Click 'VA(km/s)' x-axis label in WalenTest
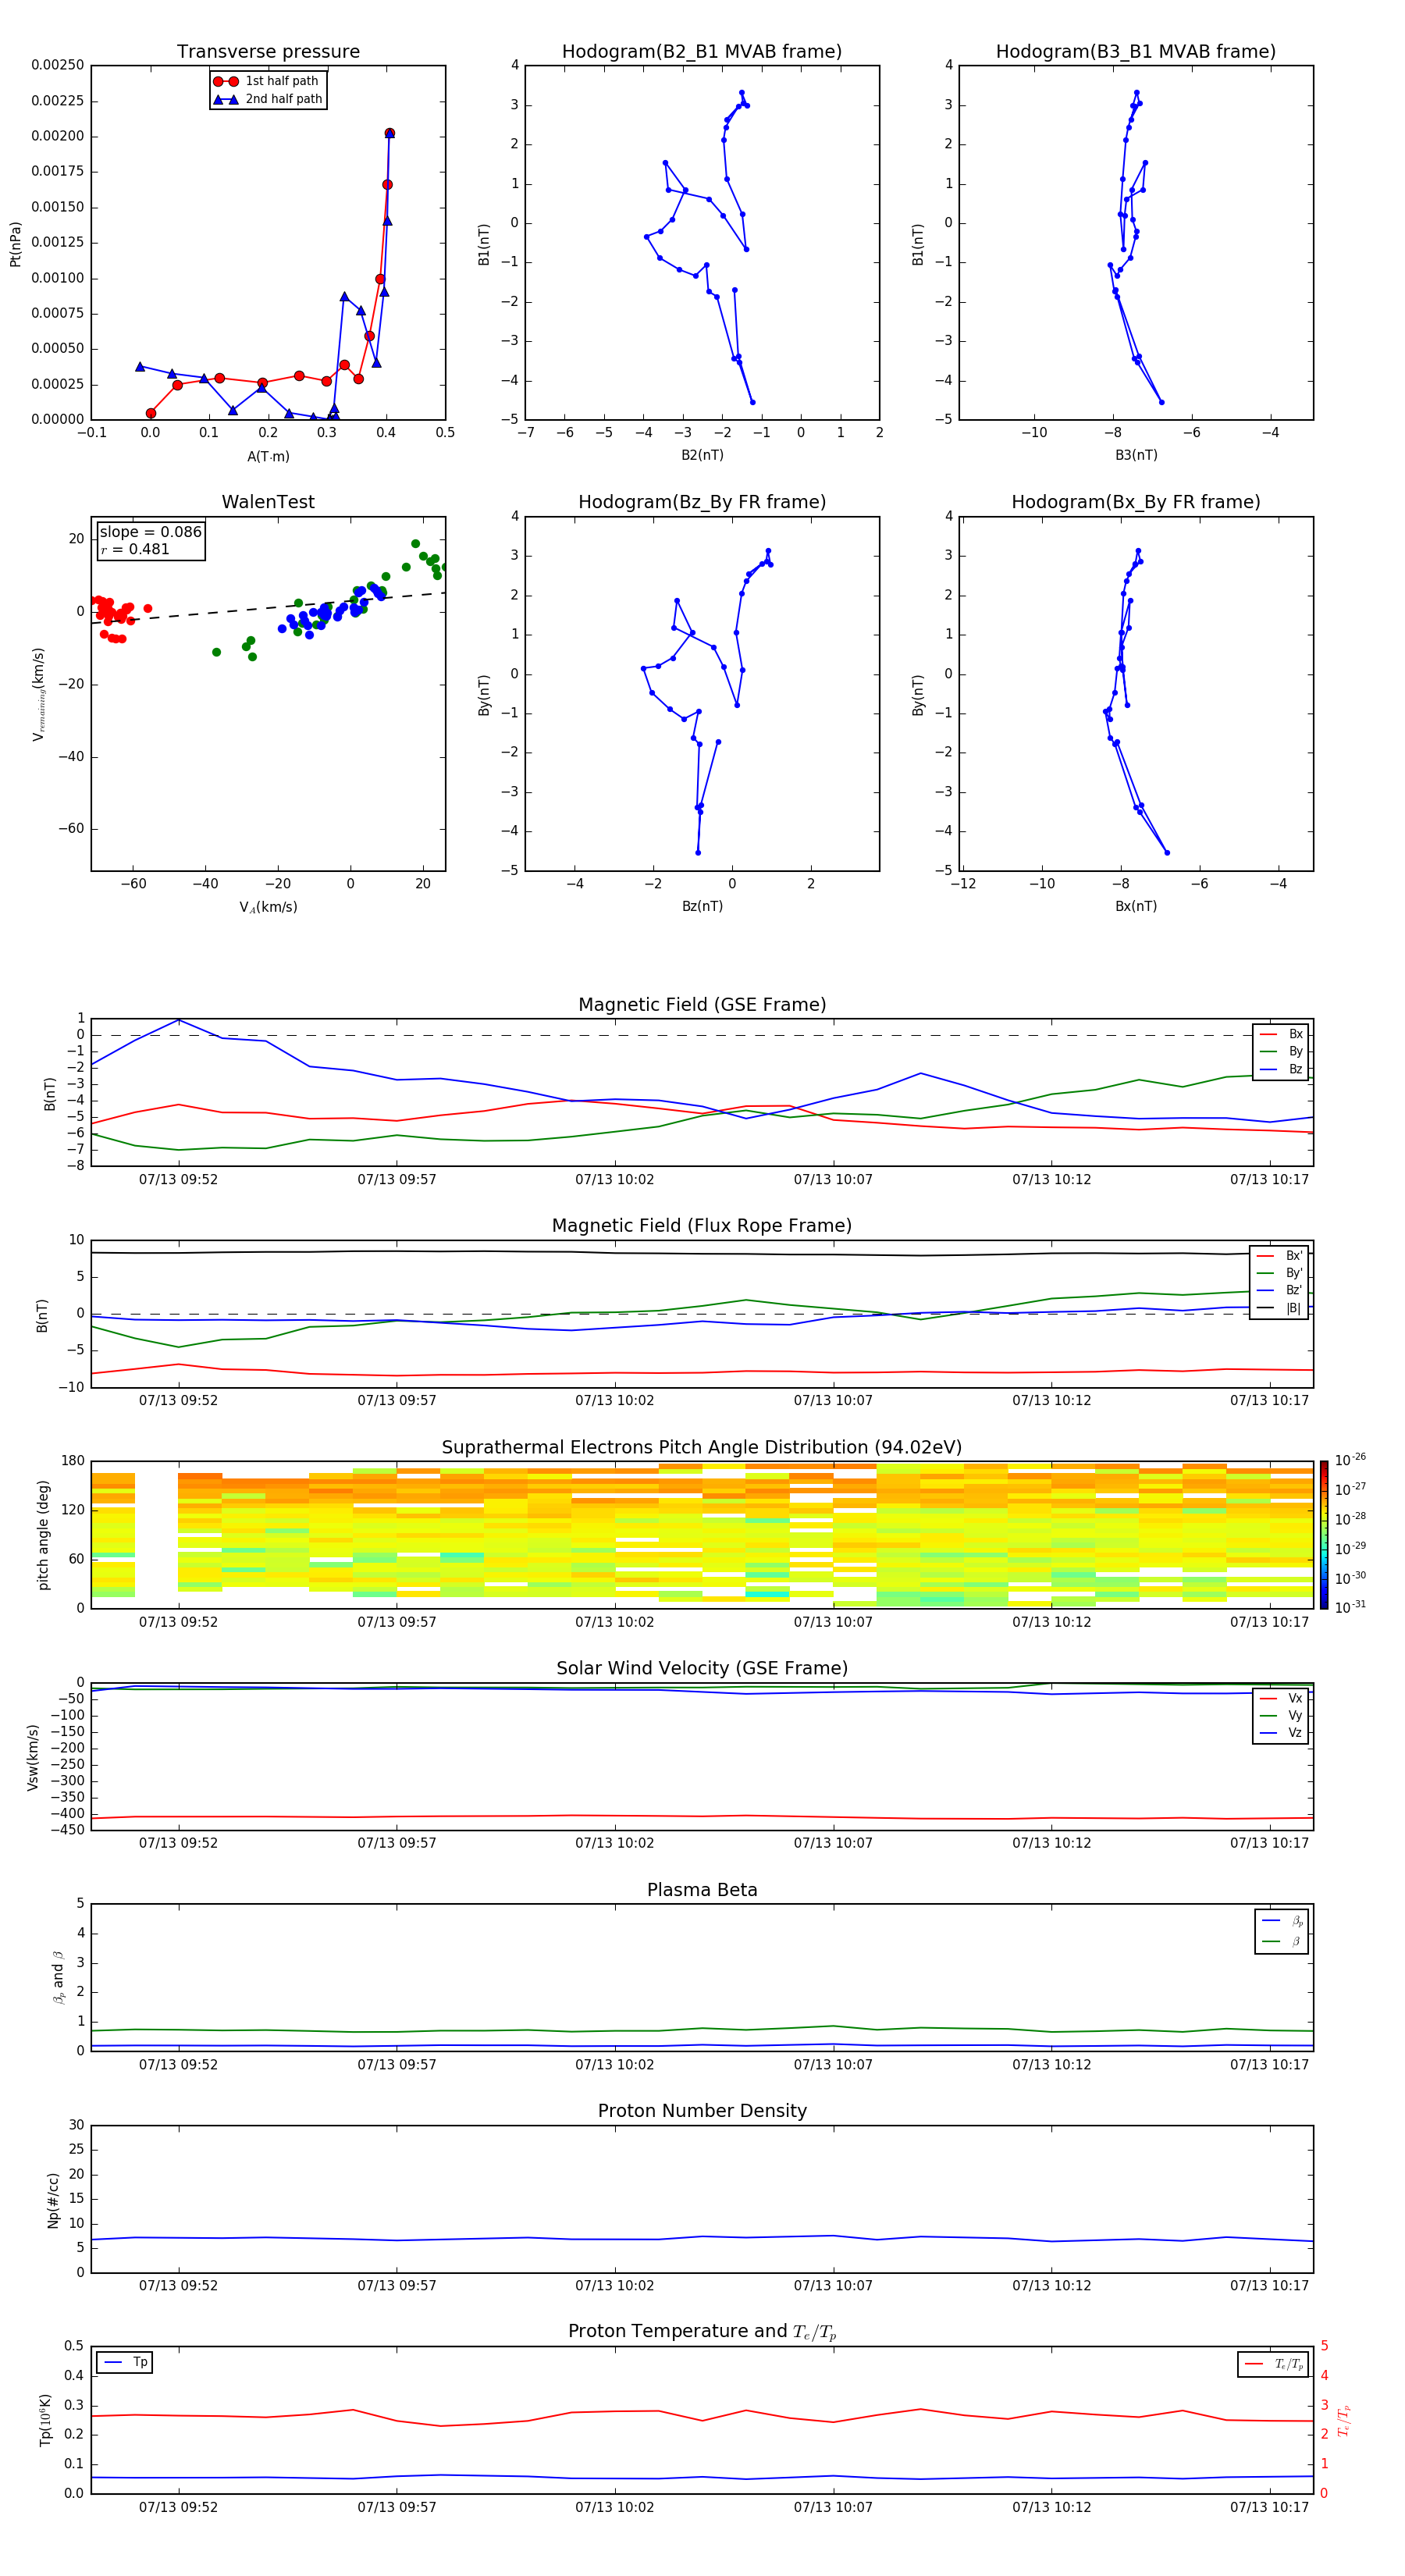Screen dimensions: 1405x2576 pos(268,907)
